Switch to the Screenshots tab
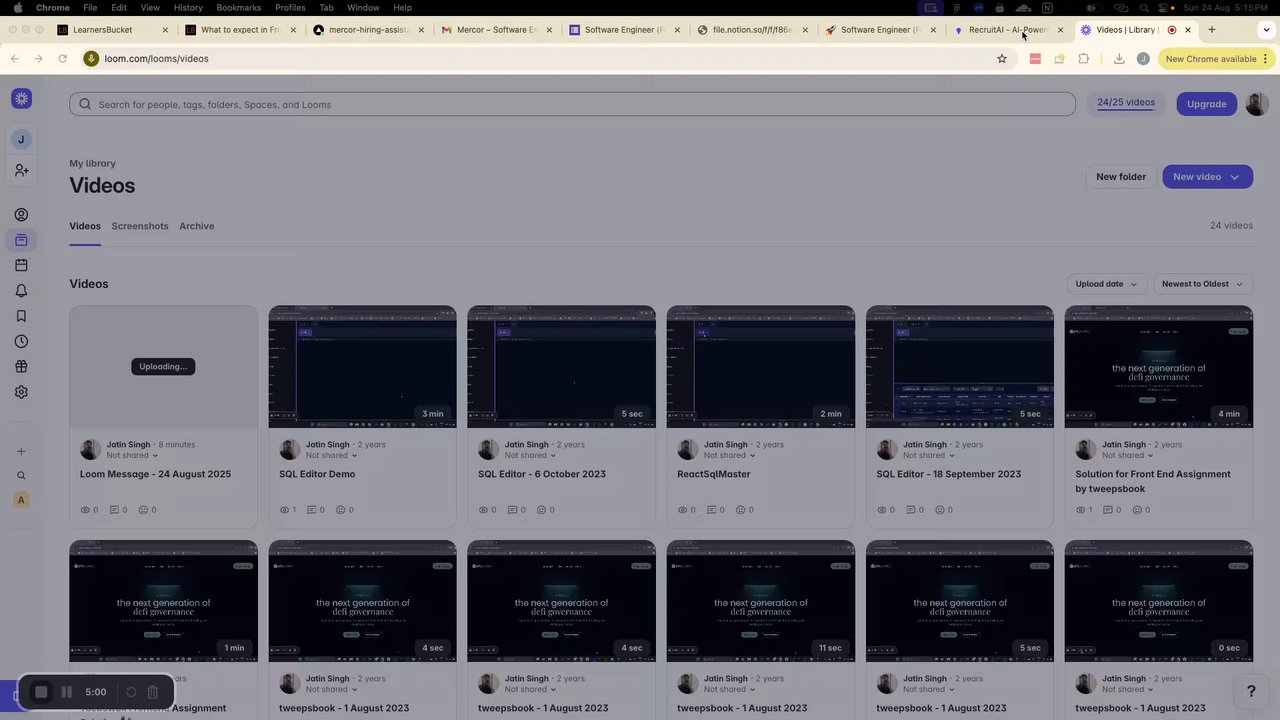The height and width of the screenshot is (720, 1280). [140, 226]
